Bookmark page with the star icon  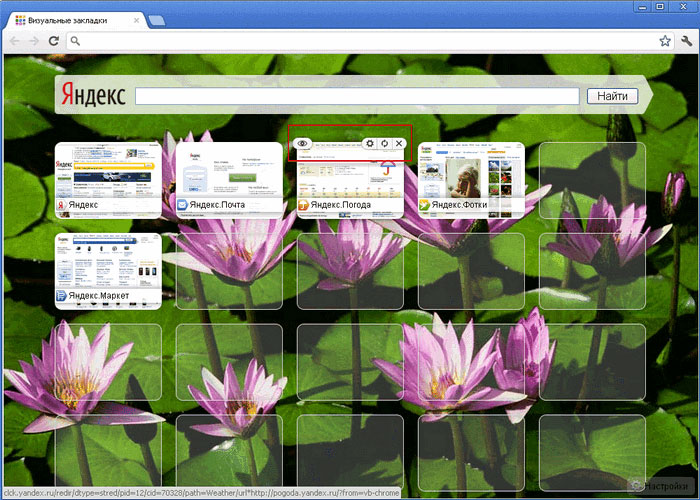pyautogui.click(x=664, y=41)
